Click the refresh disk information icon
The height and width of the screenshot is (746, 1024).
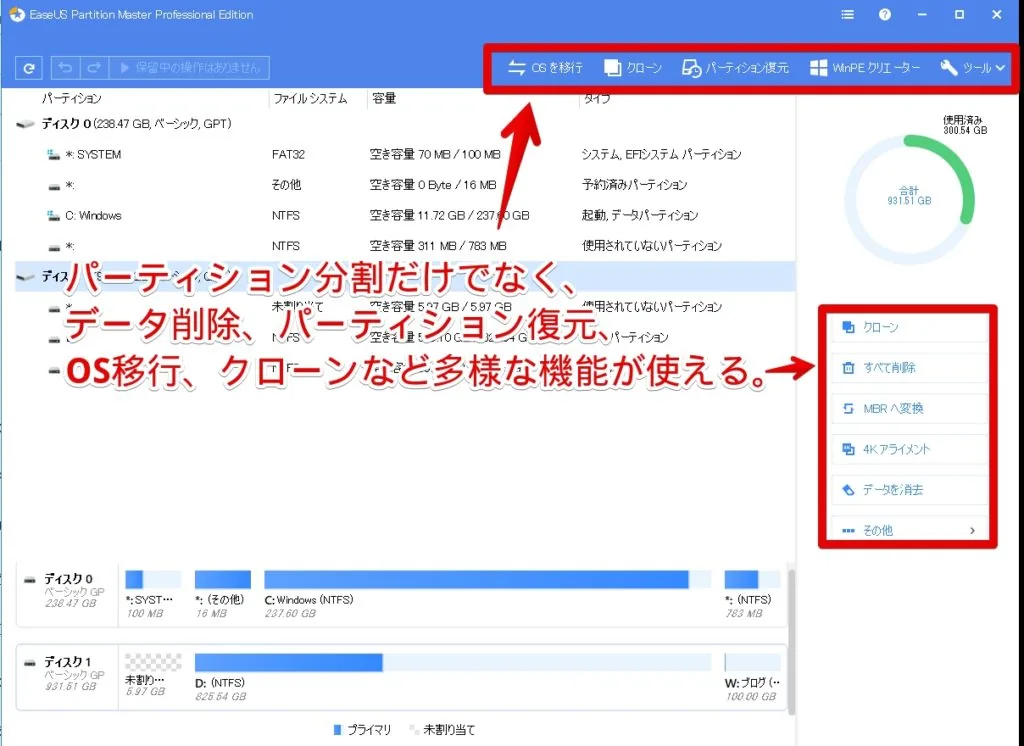(29, 68)
